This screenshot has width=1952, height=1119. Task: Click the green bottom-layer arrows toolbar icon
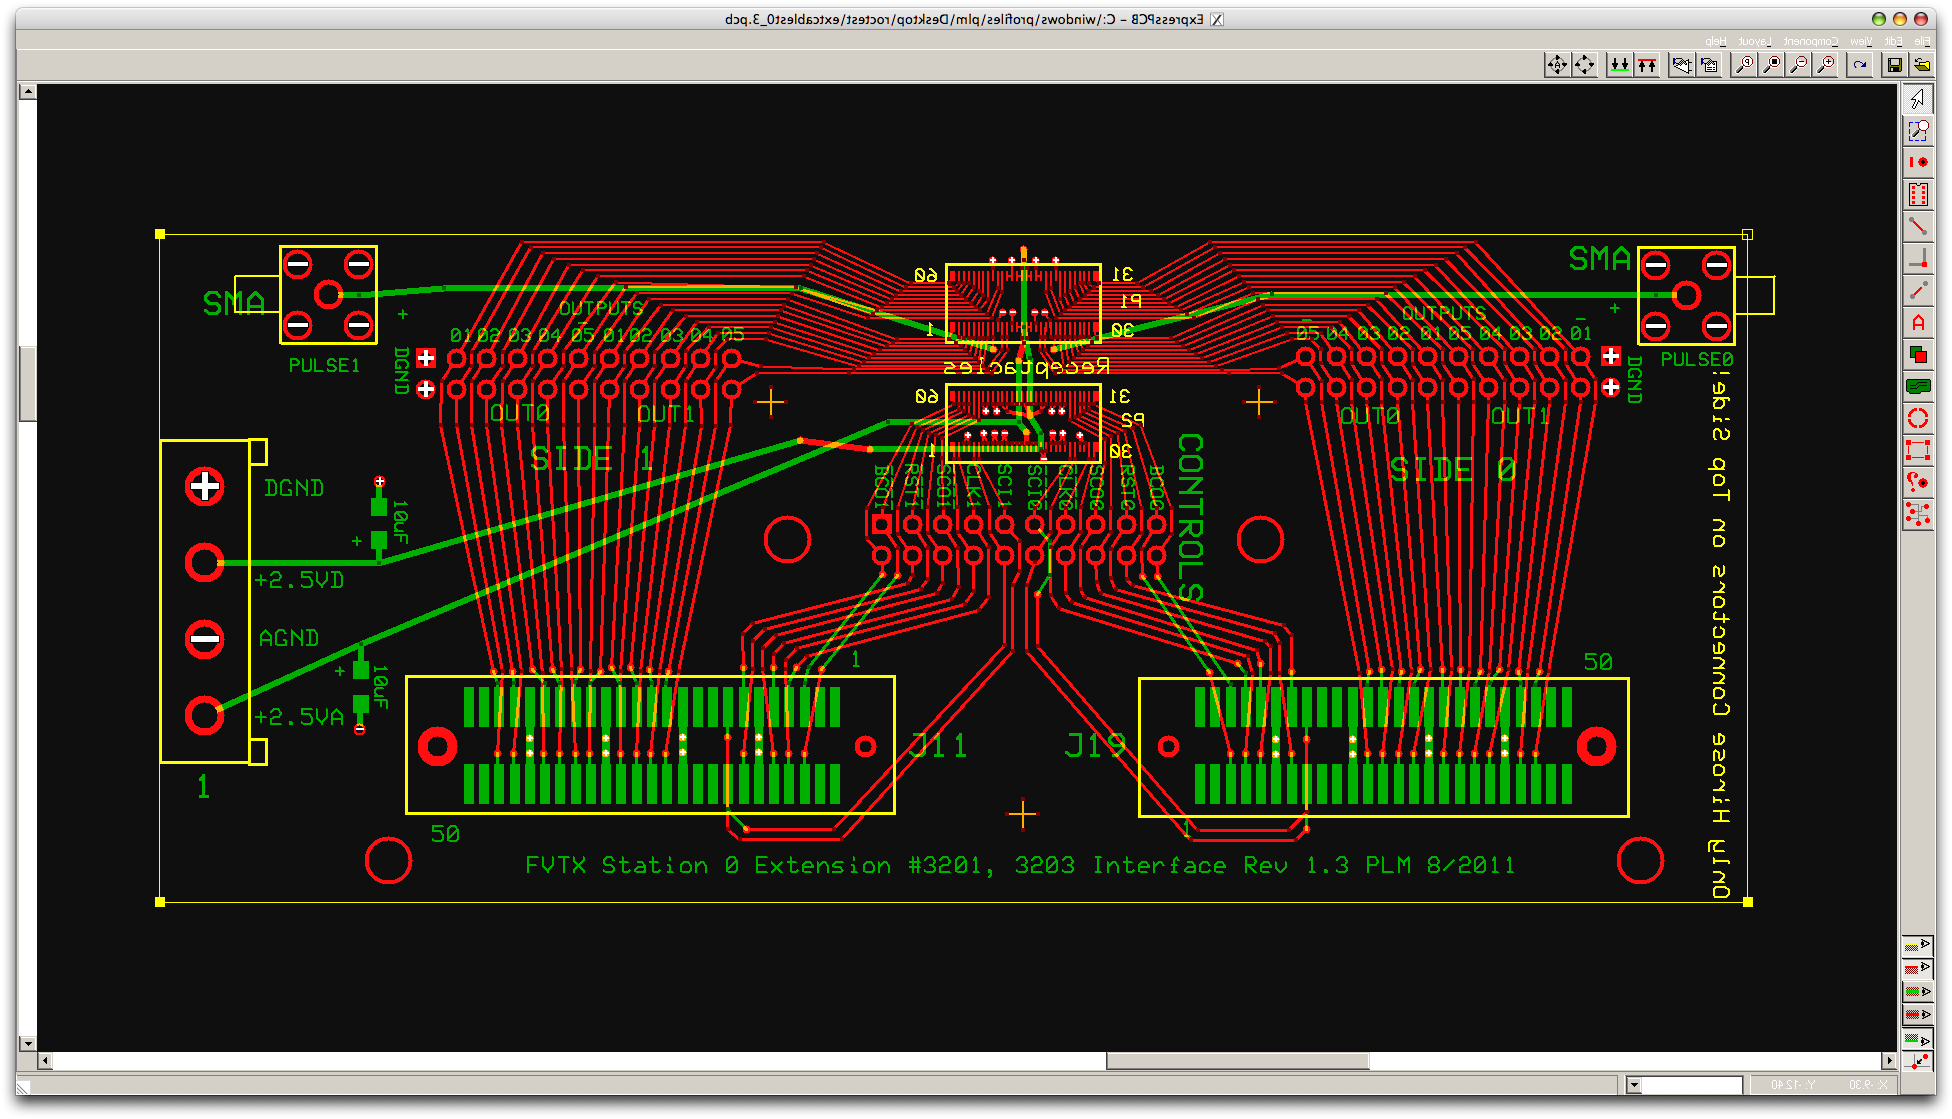pyautogui.click(x=1619, y=65)
